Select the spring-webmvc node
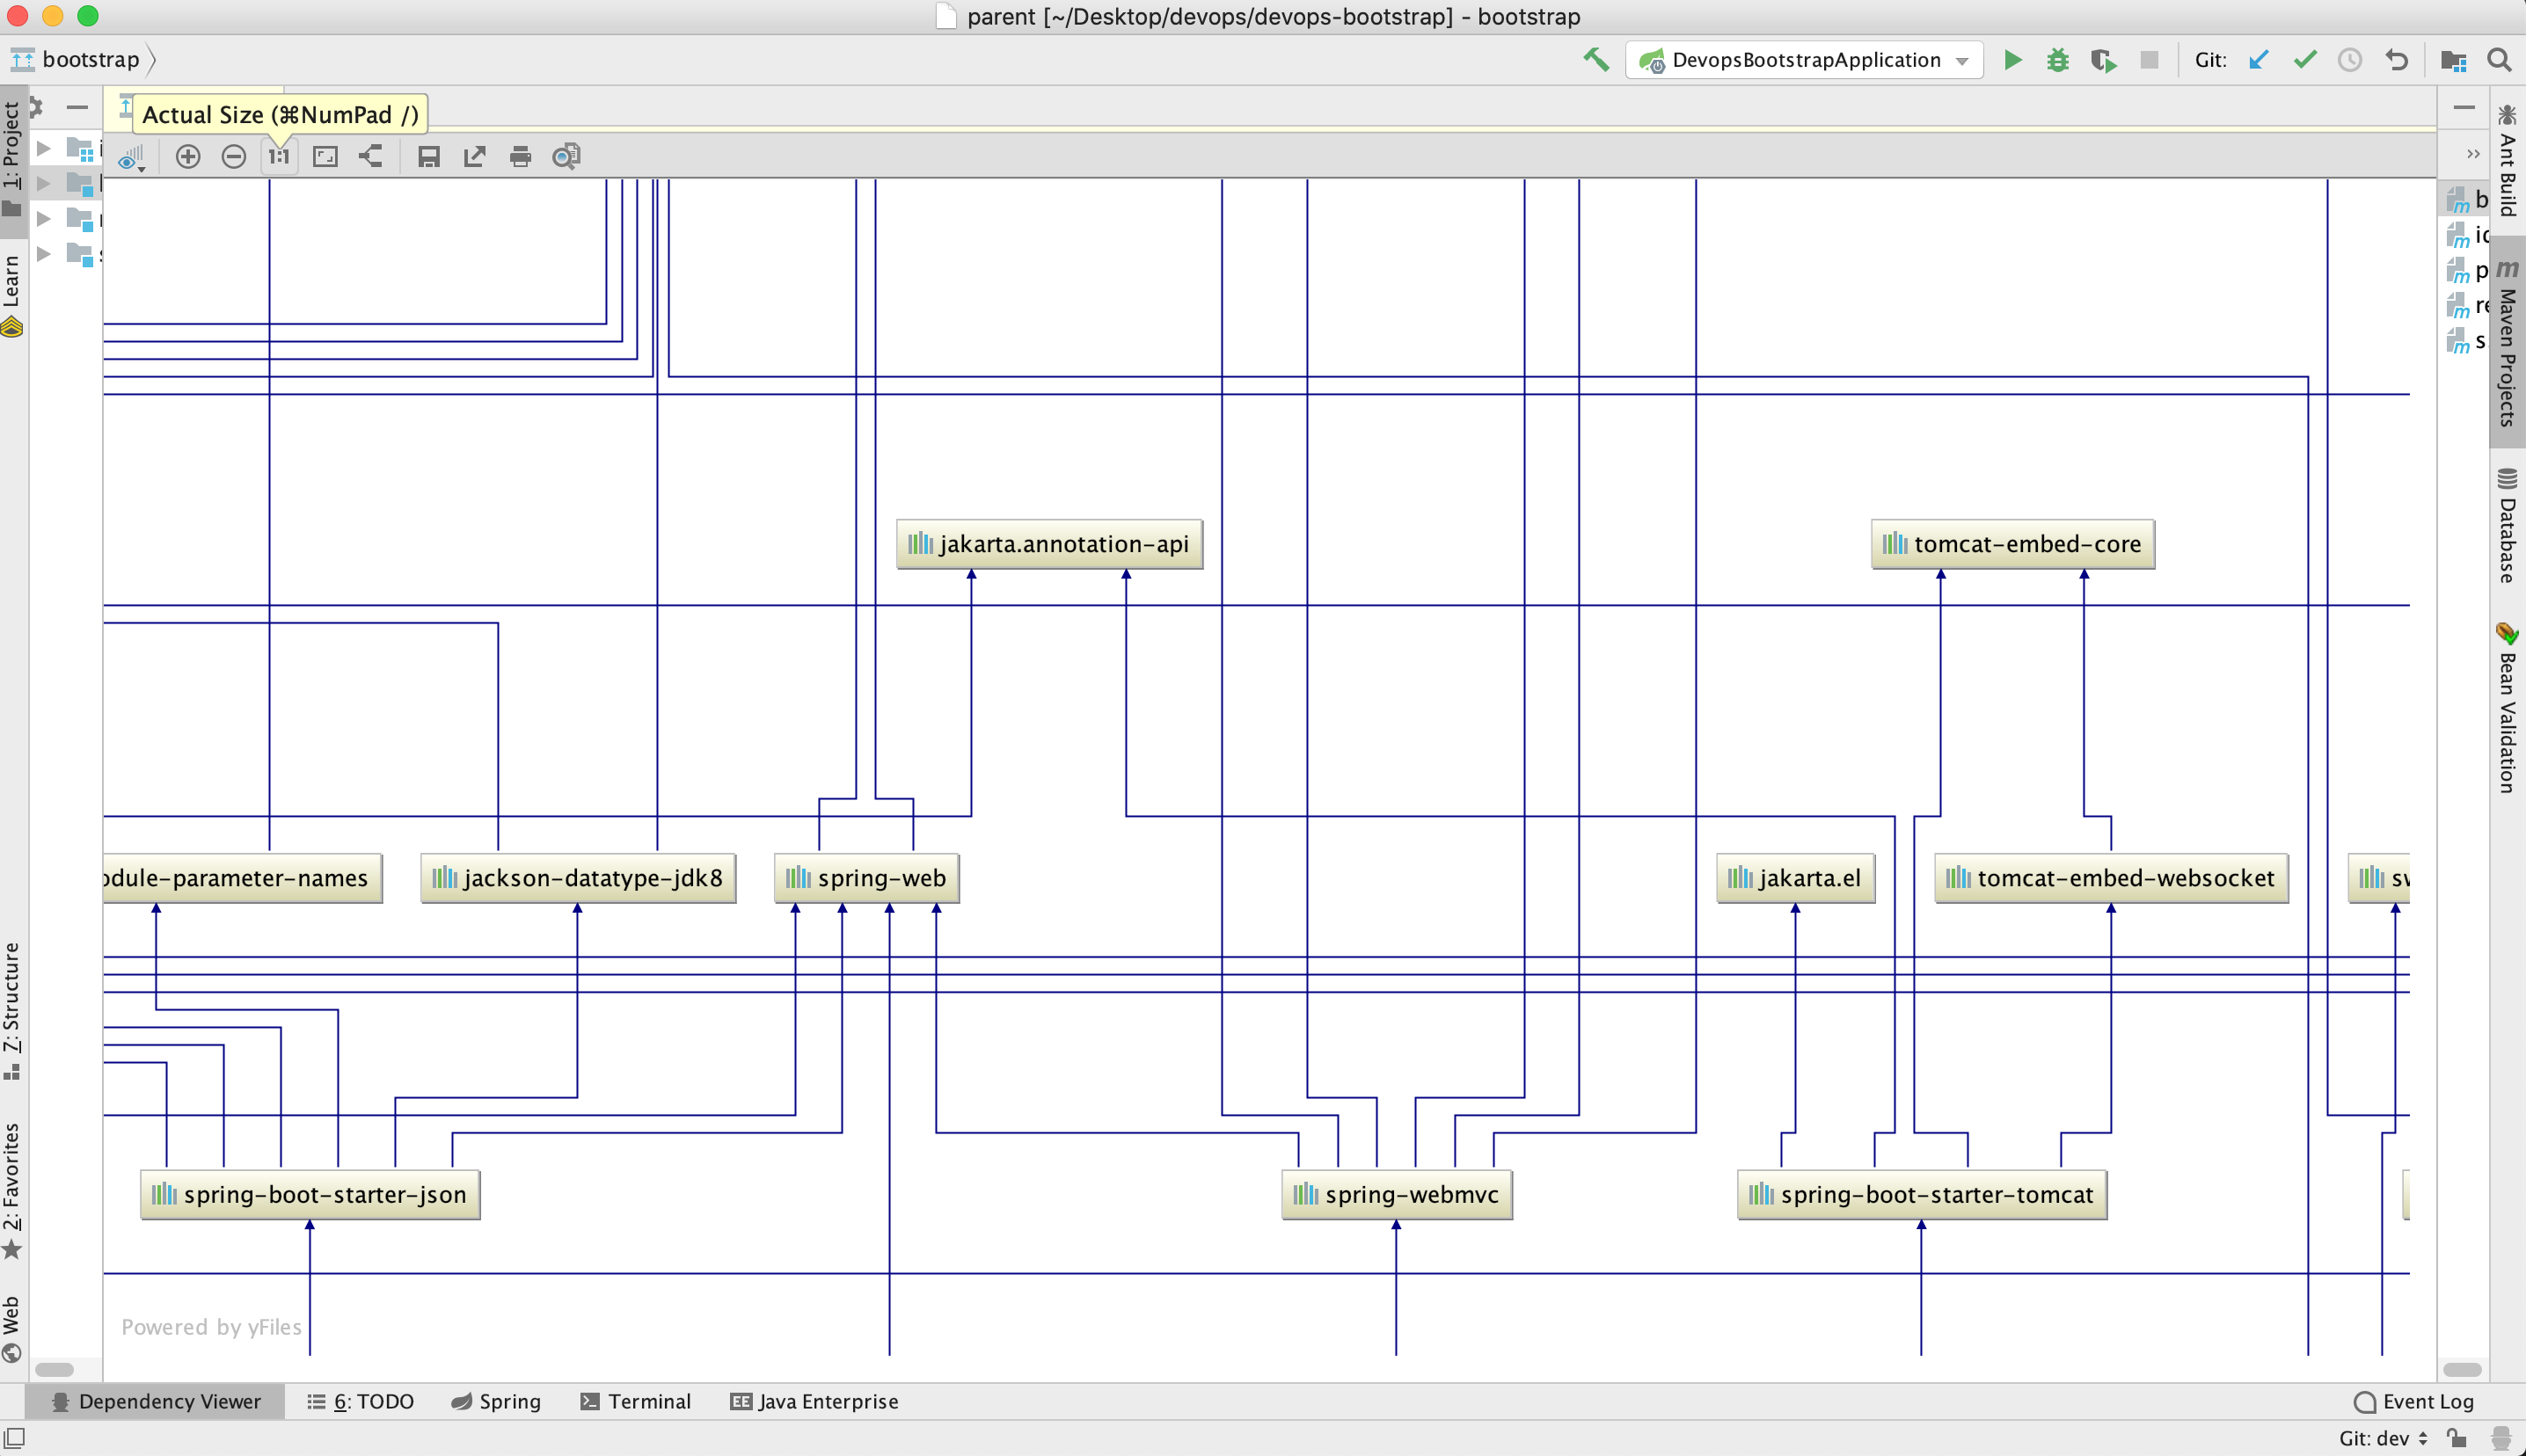2526x1456 pixels. click(x=1397, y=1195)
